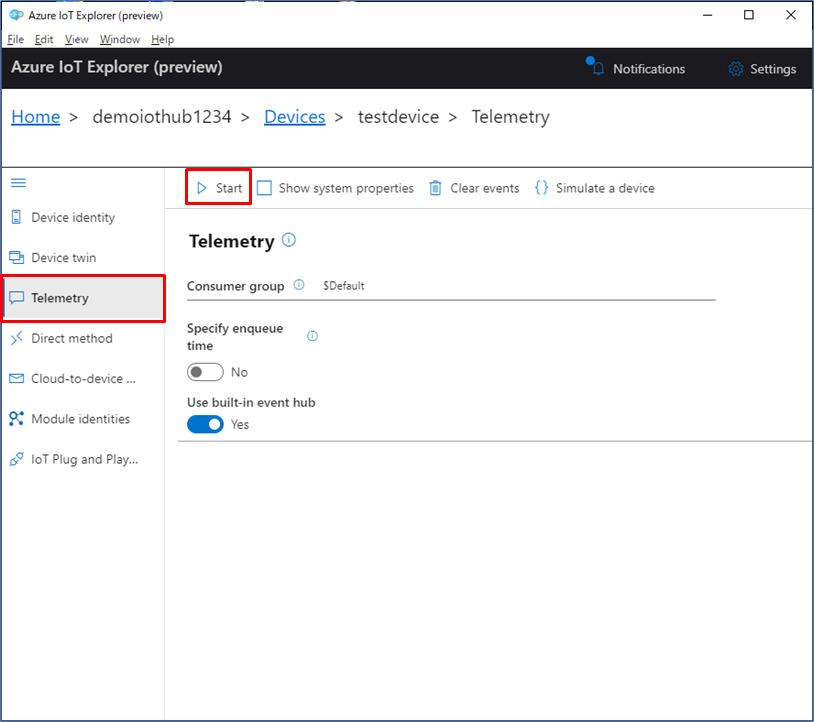Viewport: 814px width, 722px height.
Task: Open the Help menu
Action: point(162,39)
